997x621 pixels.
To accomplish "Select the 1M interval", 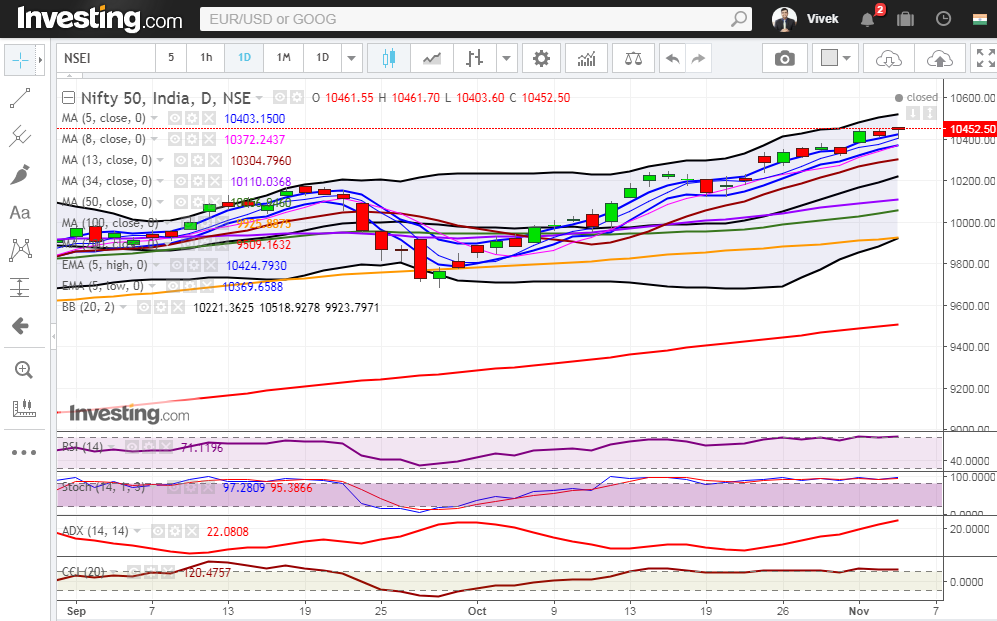I will [x=284, y=58].
